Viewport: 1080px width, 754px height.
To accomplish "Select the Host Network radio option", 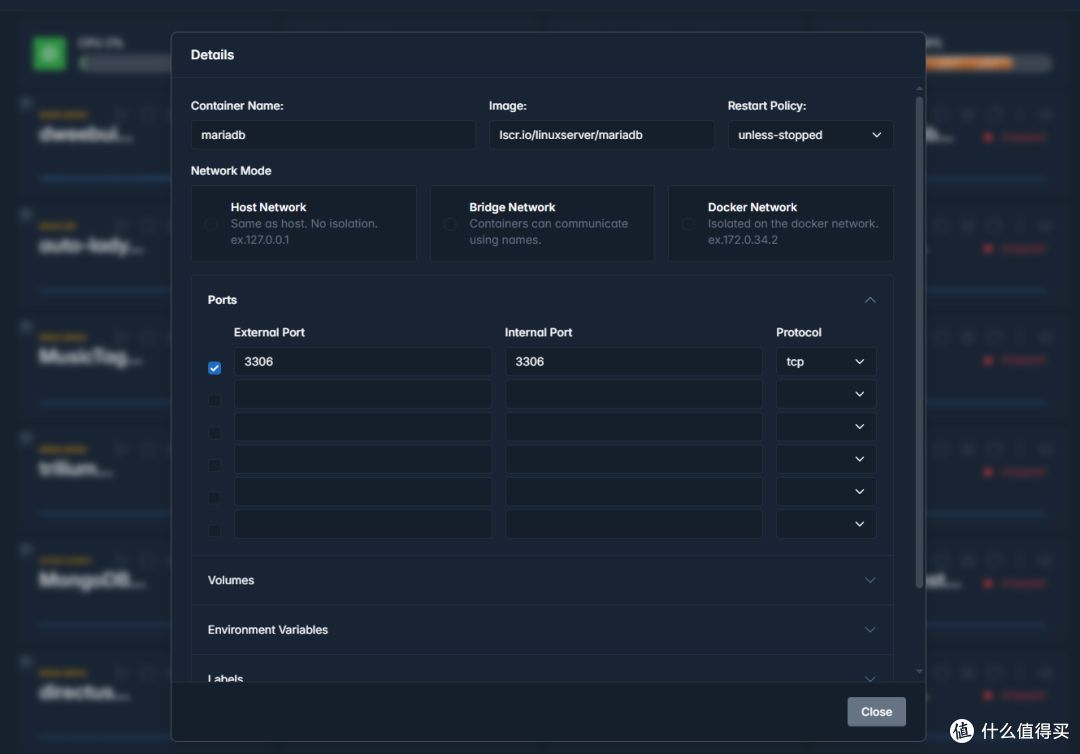I will [x=211, y=224].
